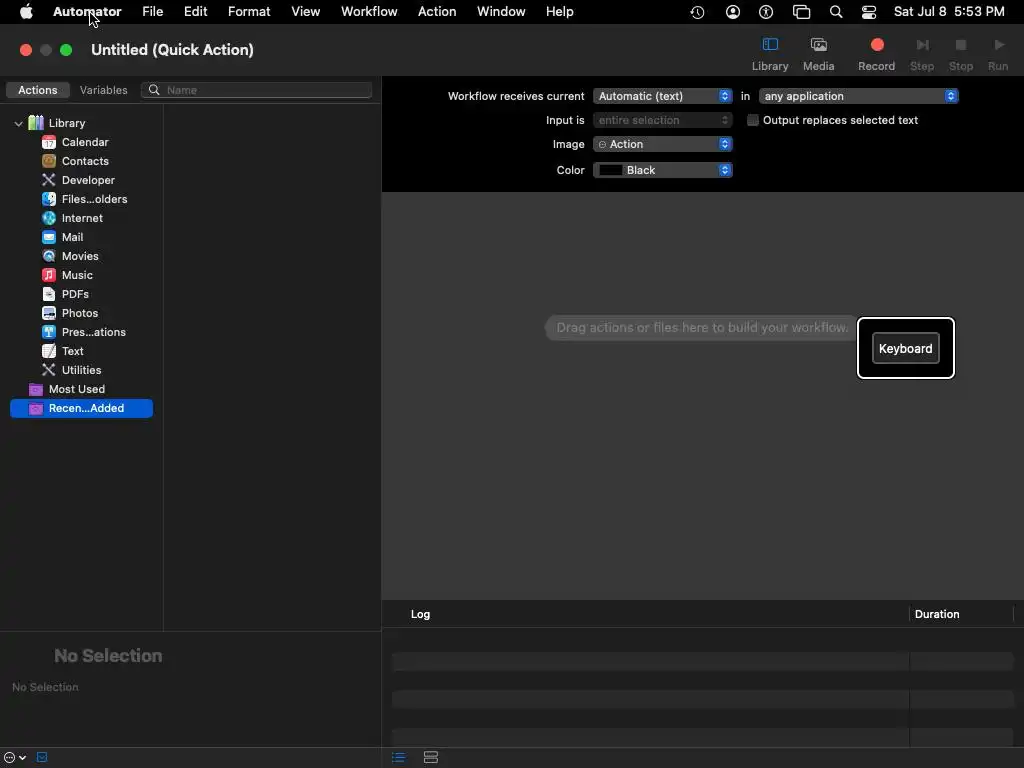Image resolution: width=1024 pixels, height=768 pixels.
Task: Select the Recently Added smart folder
Action: click(82, 408)
